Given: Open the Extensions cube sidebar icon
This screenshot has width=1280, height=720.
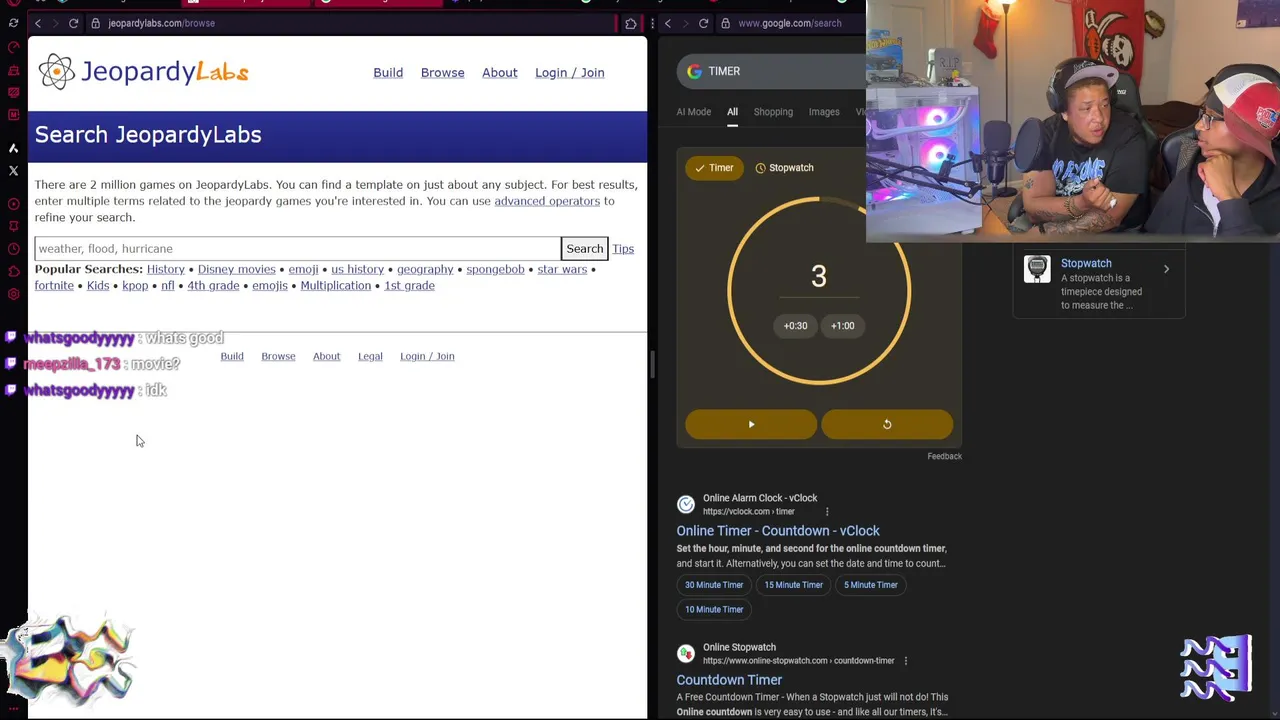Looking at the screenshot, I should pyautogui.click(x=13, y=271).
